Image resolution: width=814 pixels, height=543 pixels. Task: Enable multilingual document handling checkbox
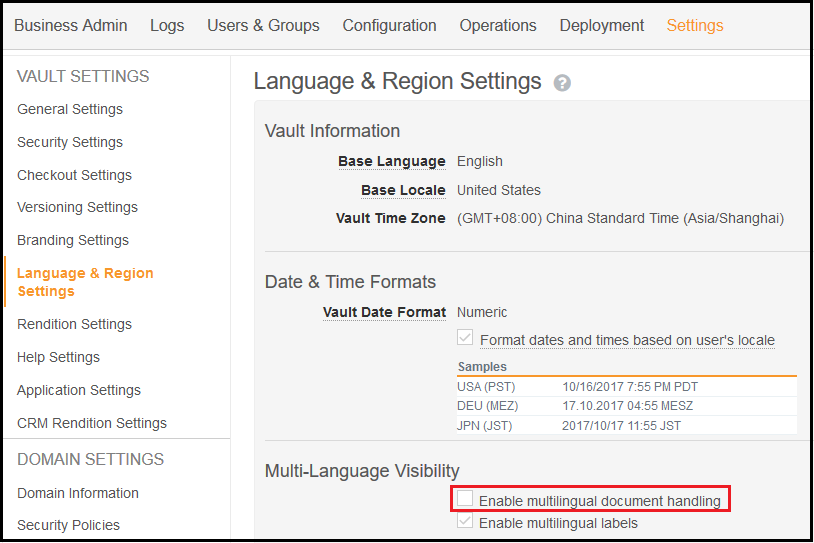click(466, 499)
